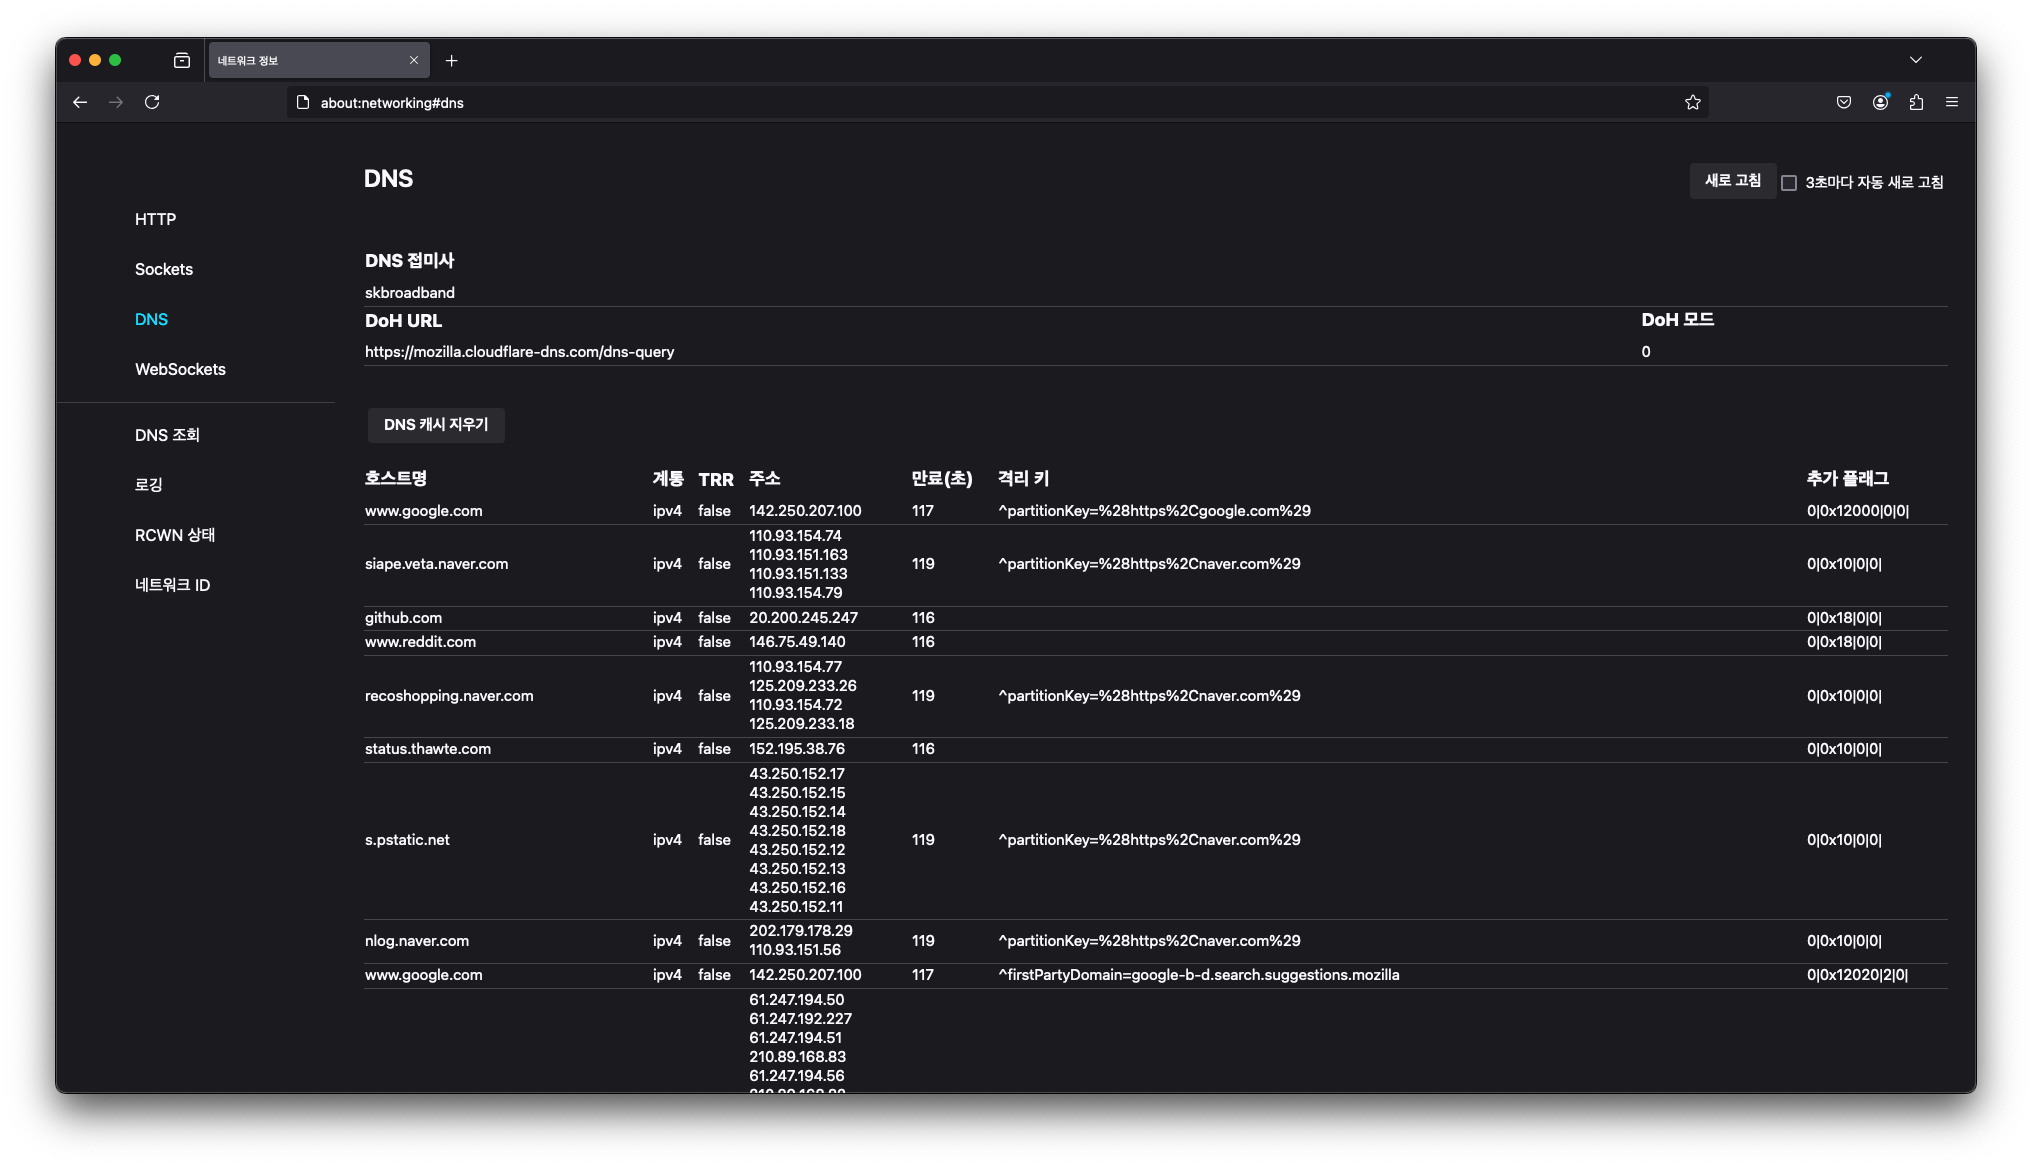Click the back navigation arrow
Viewport: 2032px width, 1167px height.
coord(80,102)
